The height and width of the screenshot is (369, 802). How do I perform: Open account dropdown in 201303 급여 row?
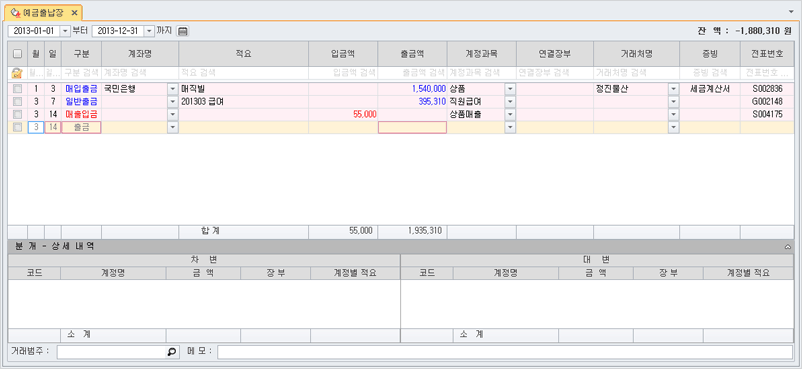click(x=173, y=101)
